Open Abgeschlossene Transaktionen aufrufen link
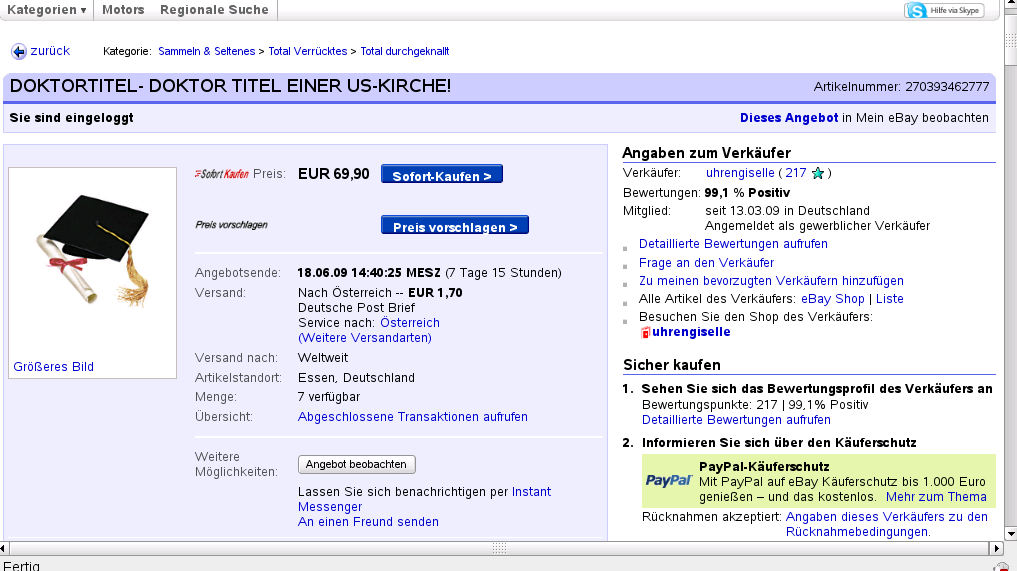 412,417
